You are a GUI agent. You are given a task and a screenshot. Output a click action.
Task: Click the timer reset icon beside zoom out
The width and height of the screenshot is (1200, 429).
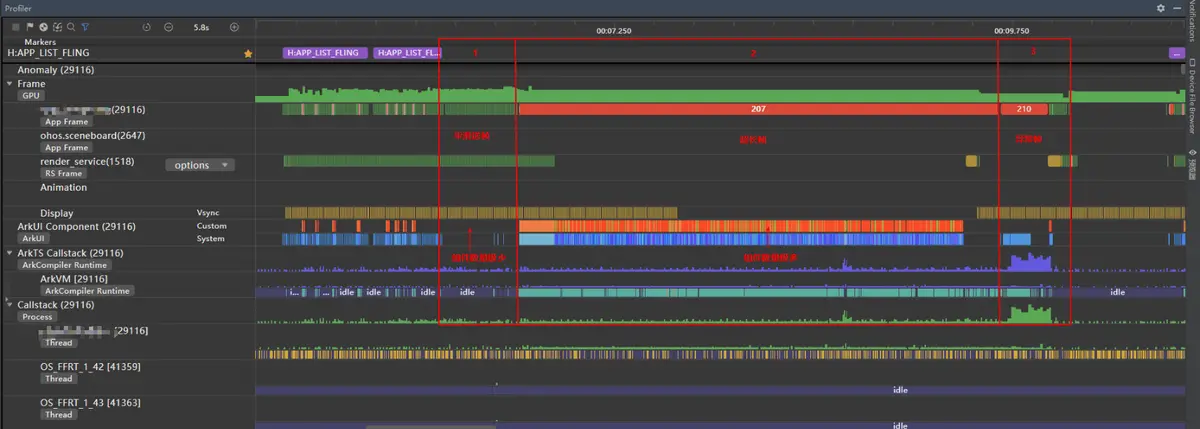tap(147, 27)
